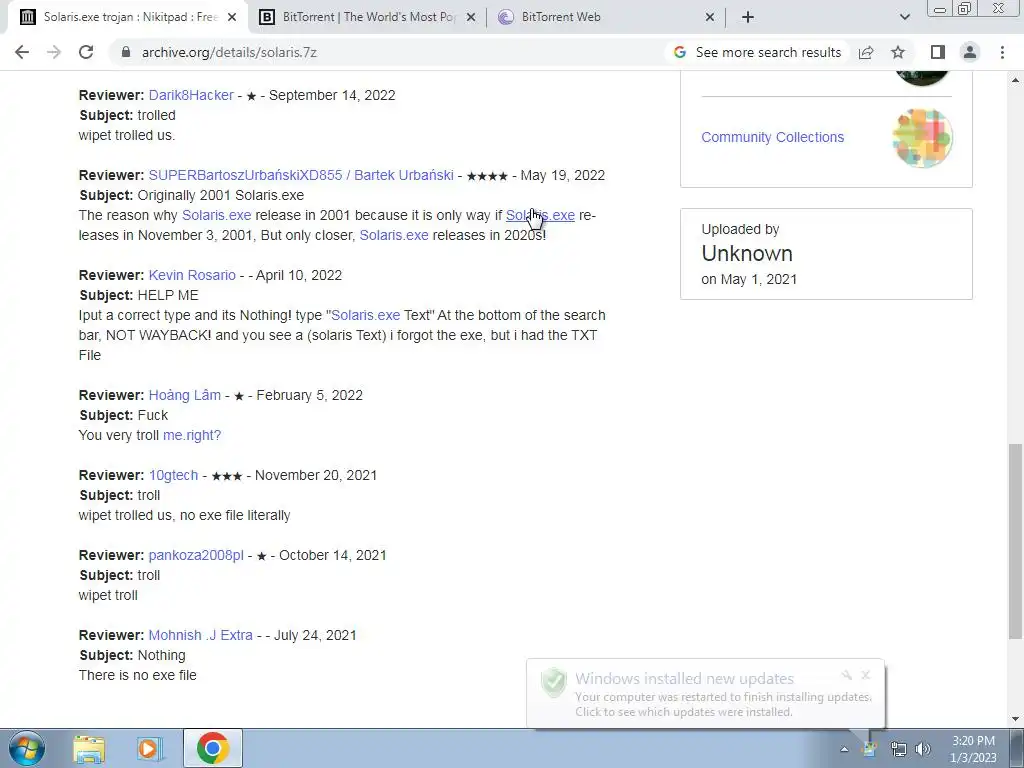Click scrollbar down arrow
The width and height of the screenshot is (1024, 768).
point(1016,719)
